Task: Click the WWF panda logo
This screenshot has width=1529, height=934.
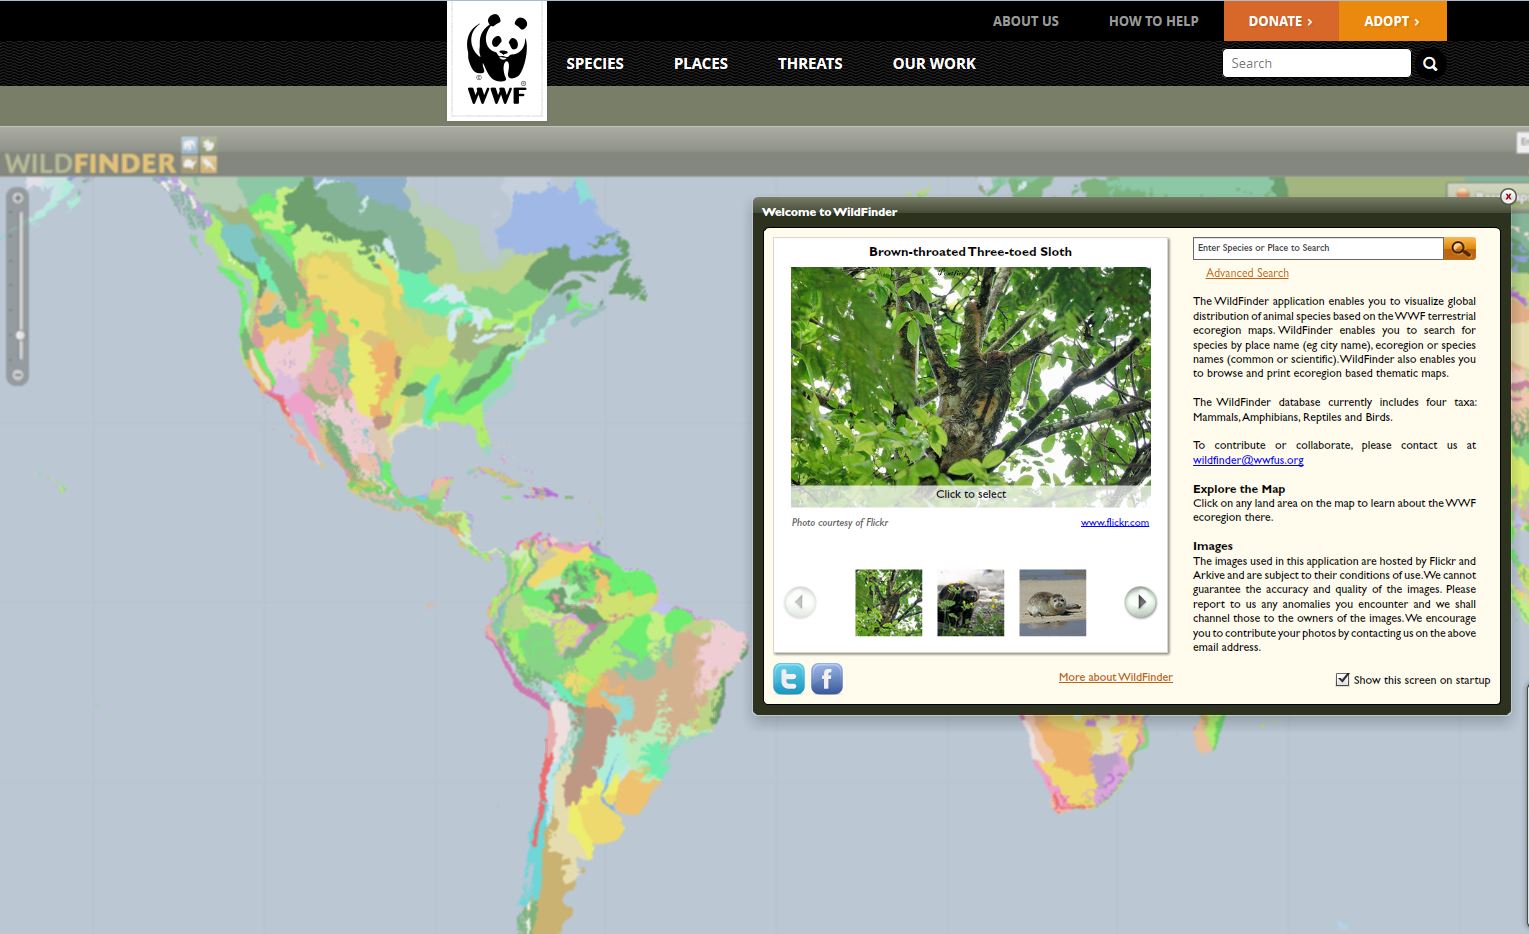Action: point(496,61)
